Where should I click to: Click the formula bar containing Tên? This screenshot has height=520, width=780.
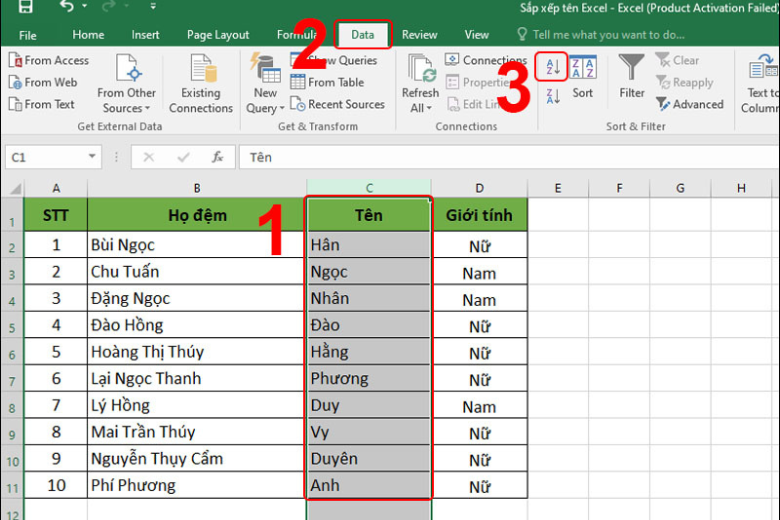509,157
